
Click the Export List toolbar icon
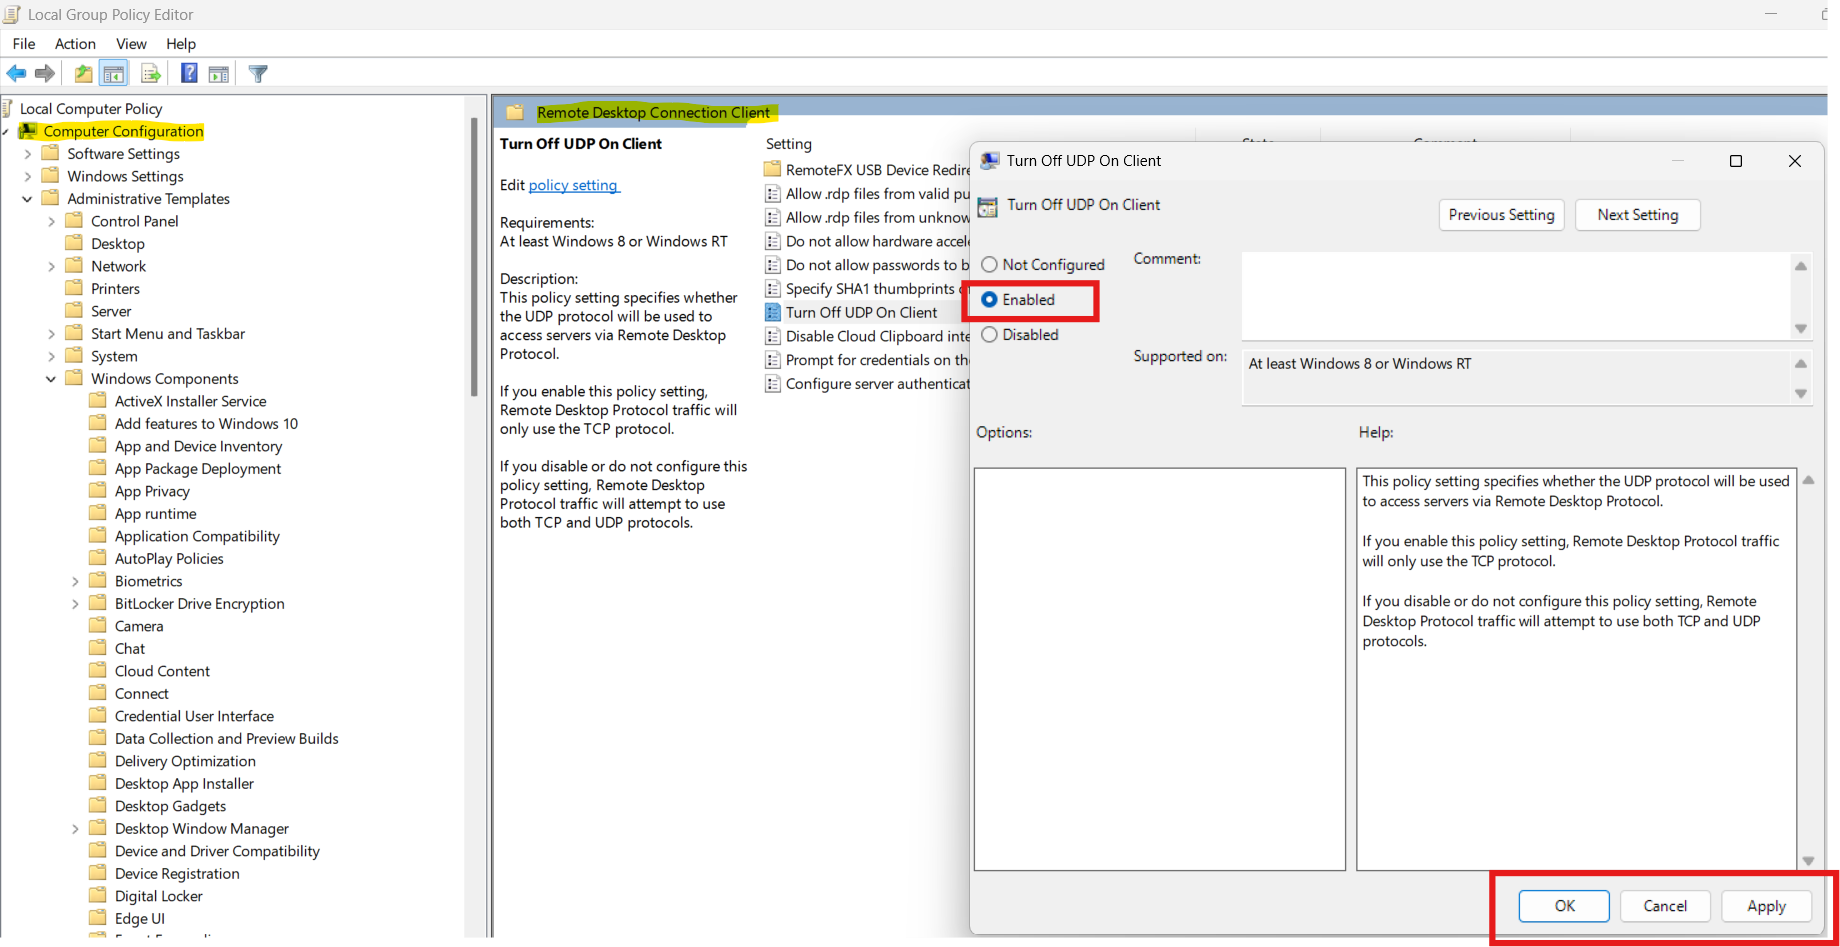click(x=151, y=73)
